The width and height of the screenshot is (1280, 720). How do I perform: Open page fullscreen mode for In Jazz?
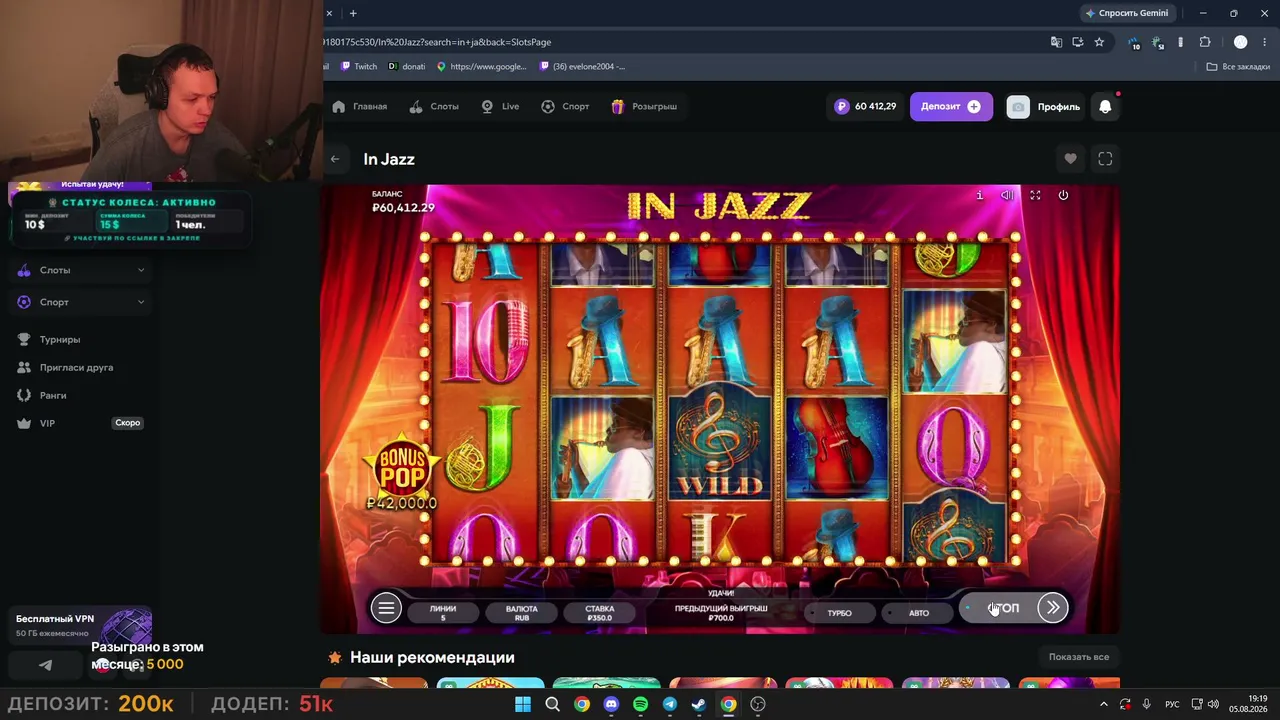click(1105, 159)
